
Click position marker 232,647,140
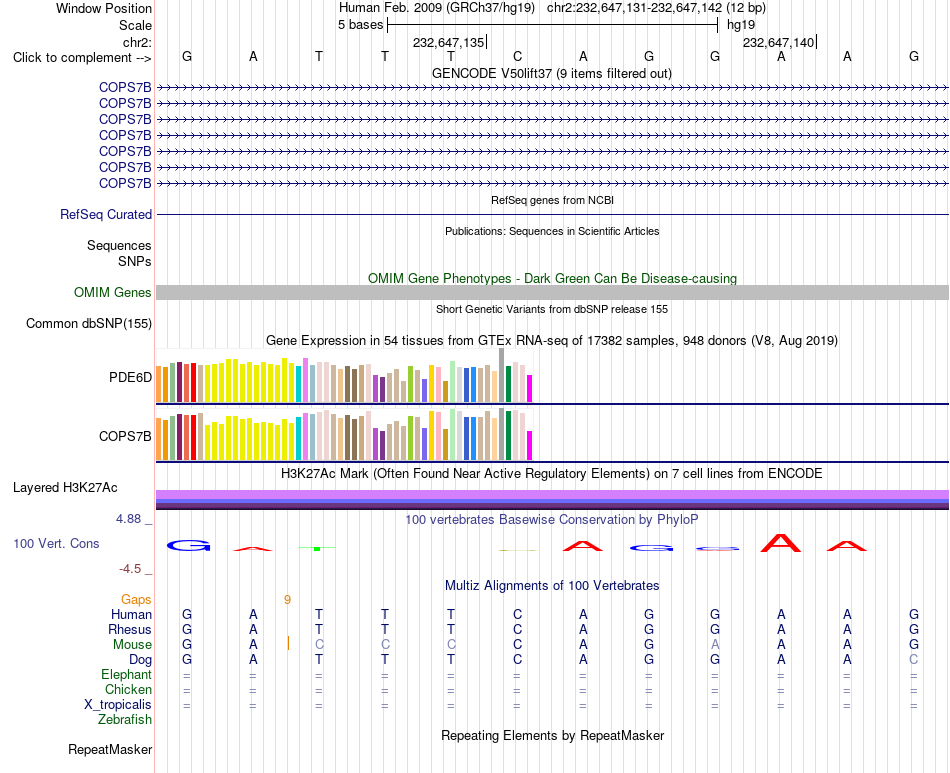(x=779, y=42)
